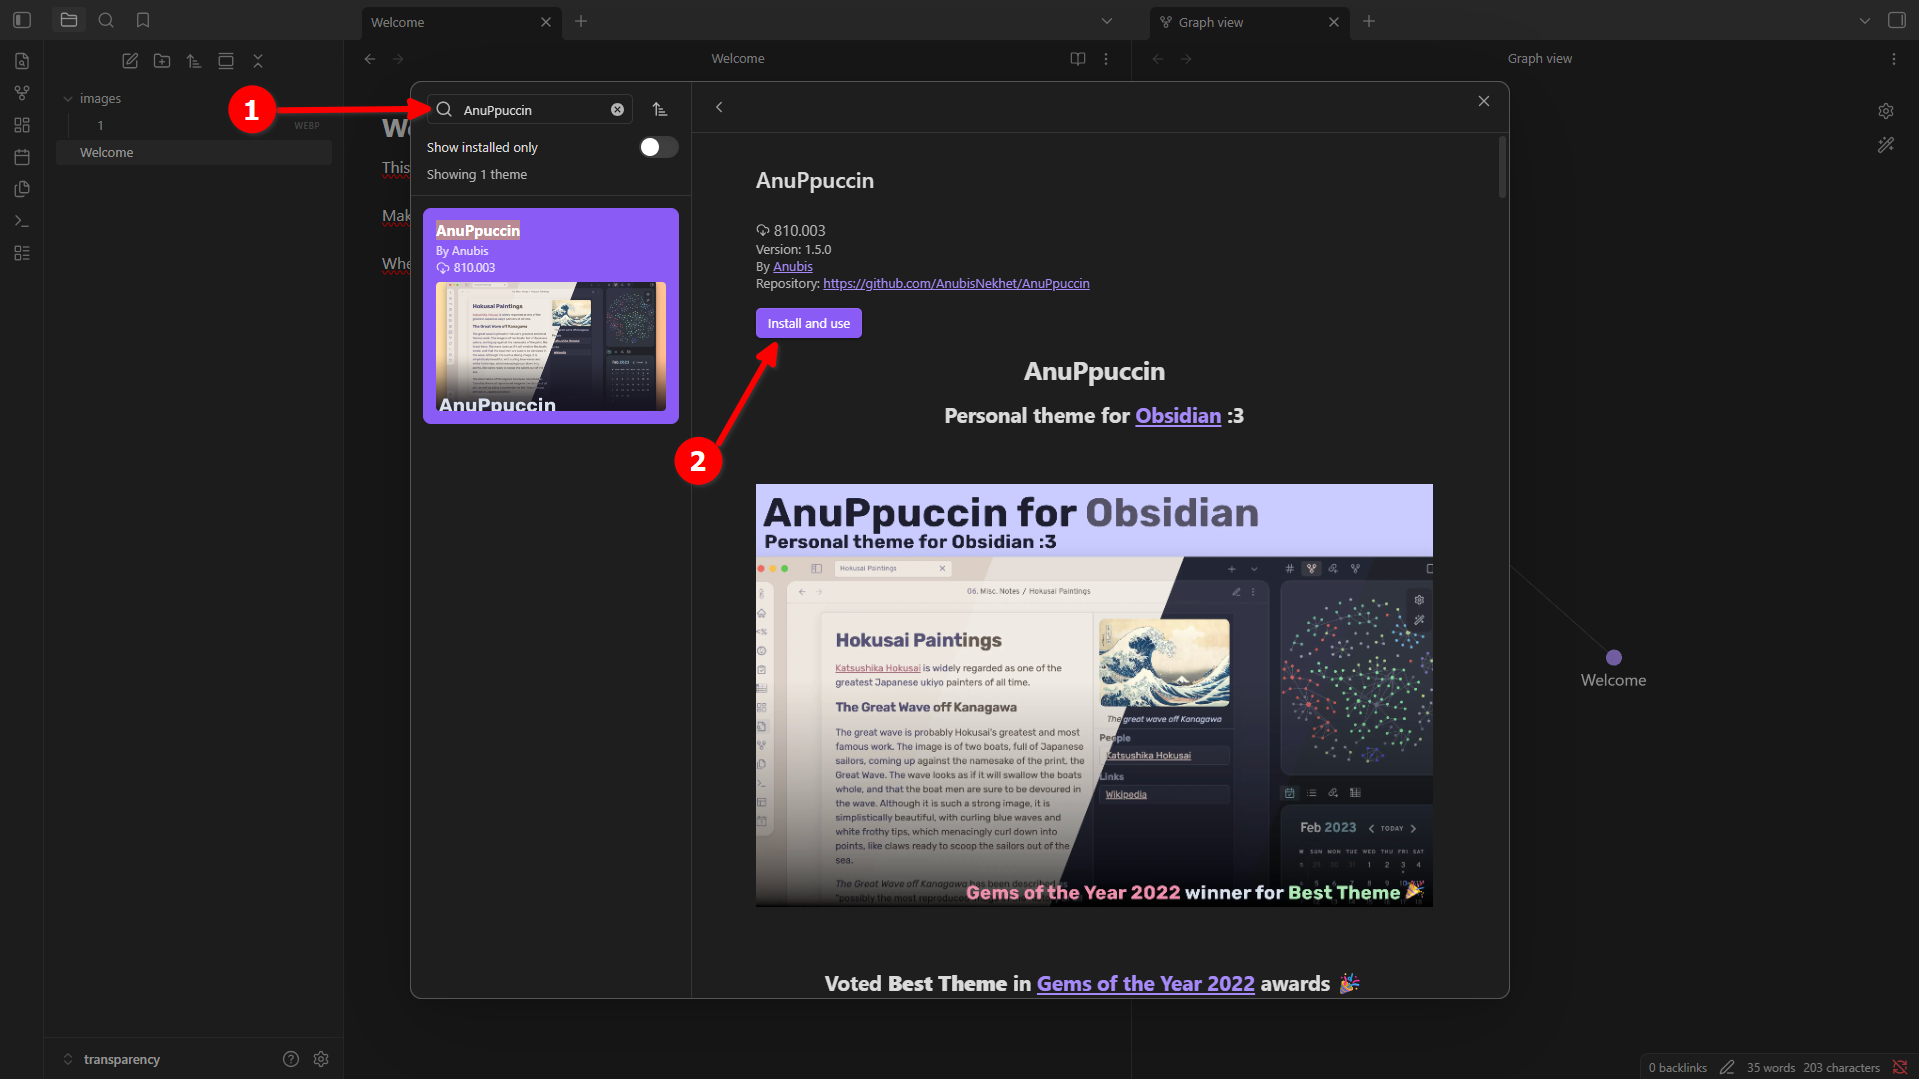This screenshot has width=1919, height=1079.
Task: Expand the Welcome tab list dropdown
Action: [x=1106, y=21]
